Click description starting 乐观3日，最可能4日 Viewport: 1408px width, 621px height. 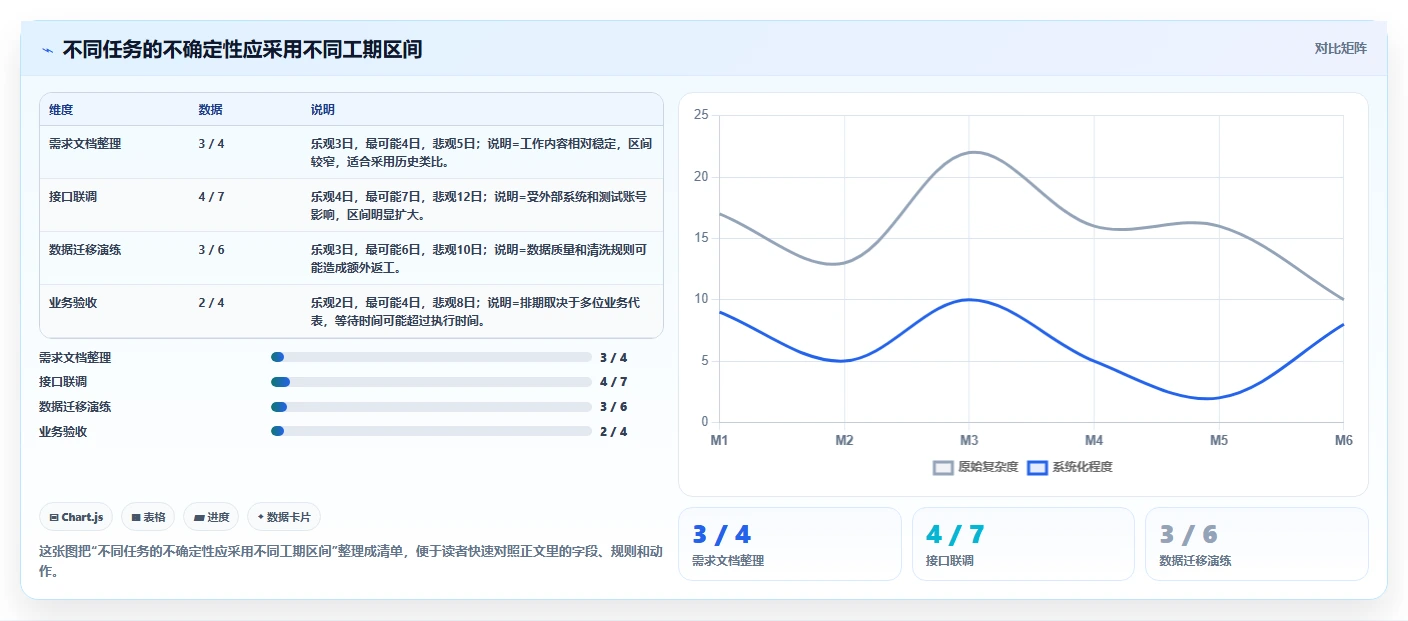(481, 153)
